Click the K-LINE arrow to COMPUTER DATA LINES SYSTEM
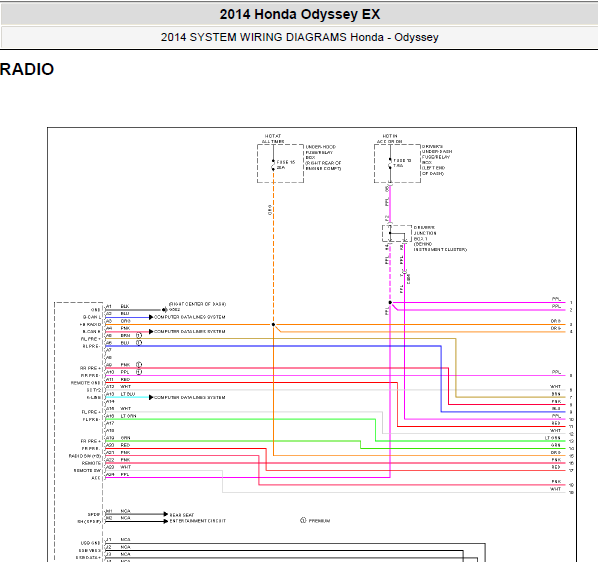This screenshot has width=598, height=562. pyautogui.click(x=151, y=397)
